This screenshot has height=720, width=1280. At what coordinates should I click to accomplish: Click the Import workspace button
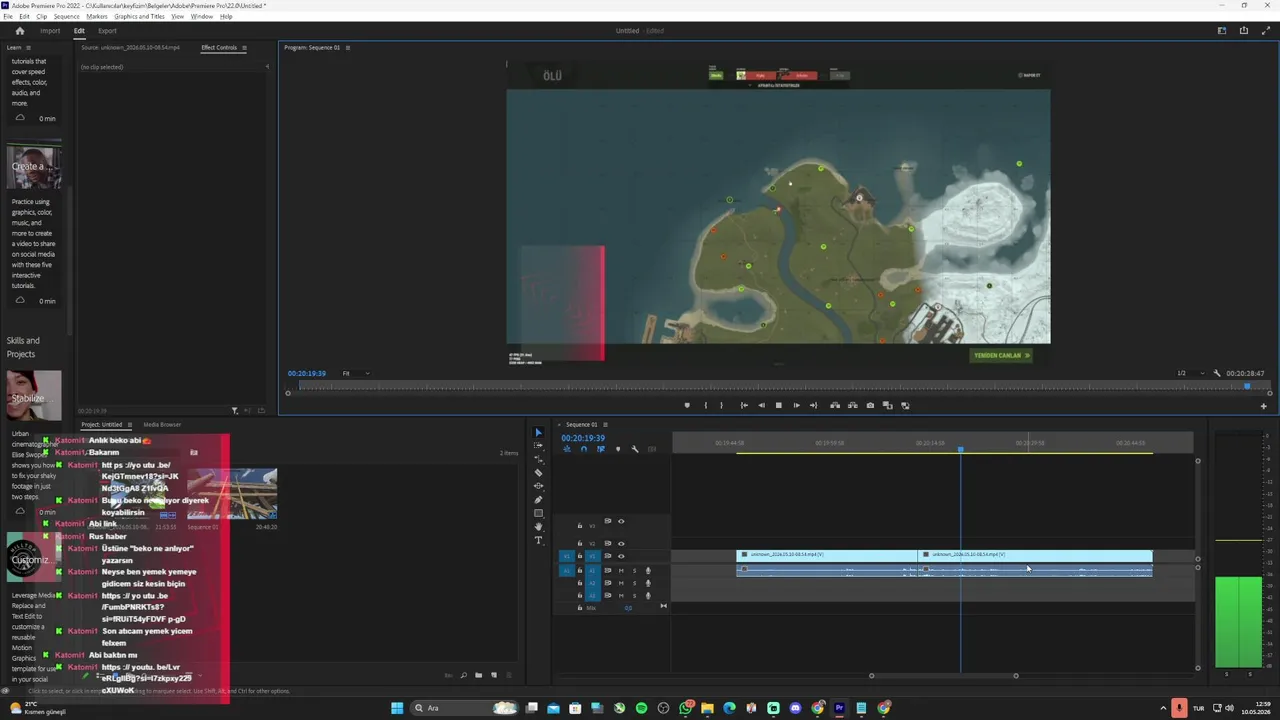click(50, 31)
